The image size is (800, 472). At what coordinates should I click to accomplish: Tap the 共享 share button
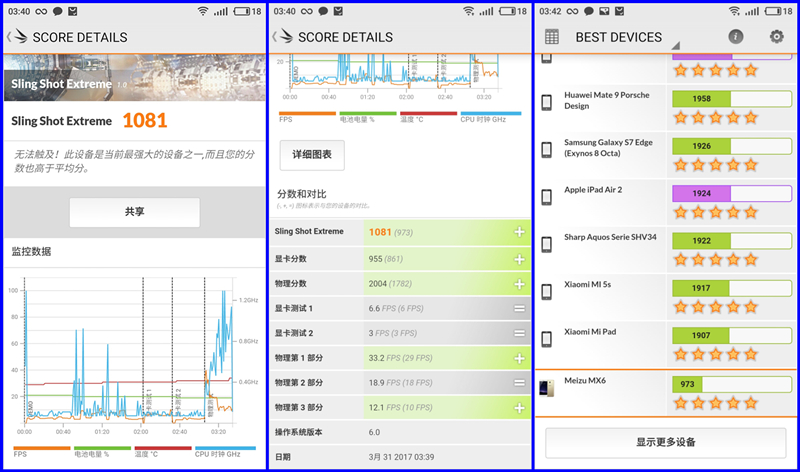coord(135,212)
